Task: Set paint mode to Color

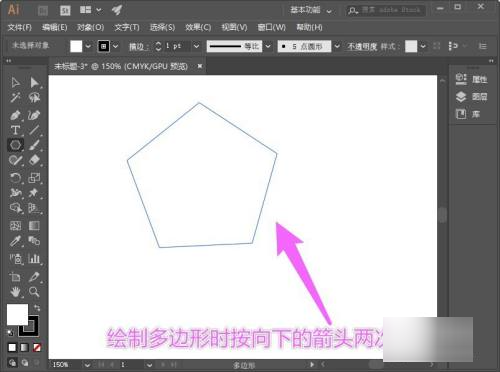Action: [12, 348]
